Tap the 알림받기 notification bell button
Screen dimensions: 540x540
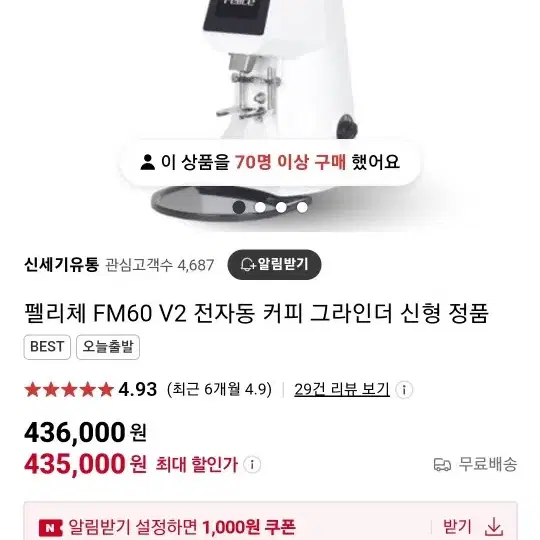[x=274, y=264]
